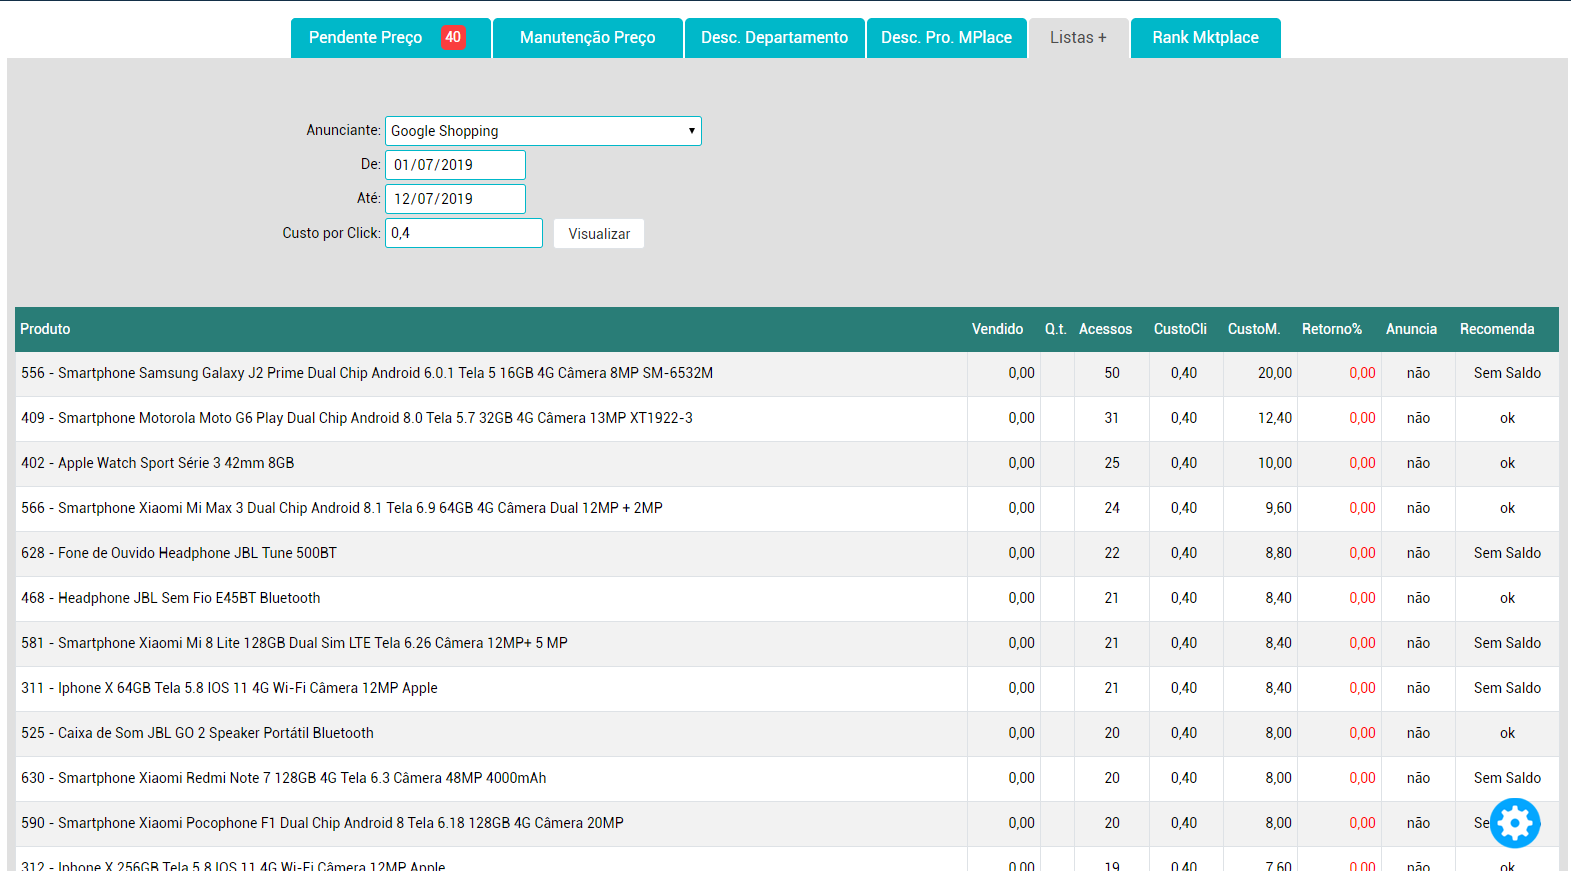Select product 525 Caixa de Som JBL GO 2
Image resolution: width=1571 pixels, height=871 pixels.
pos(787,734)
